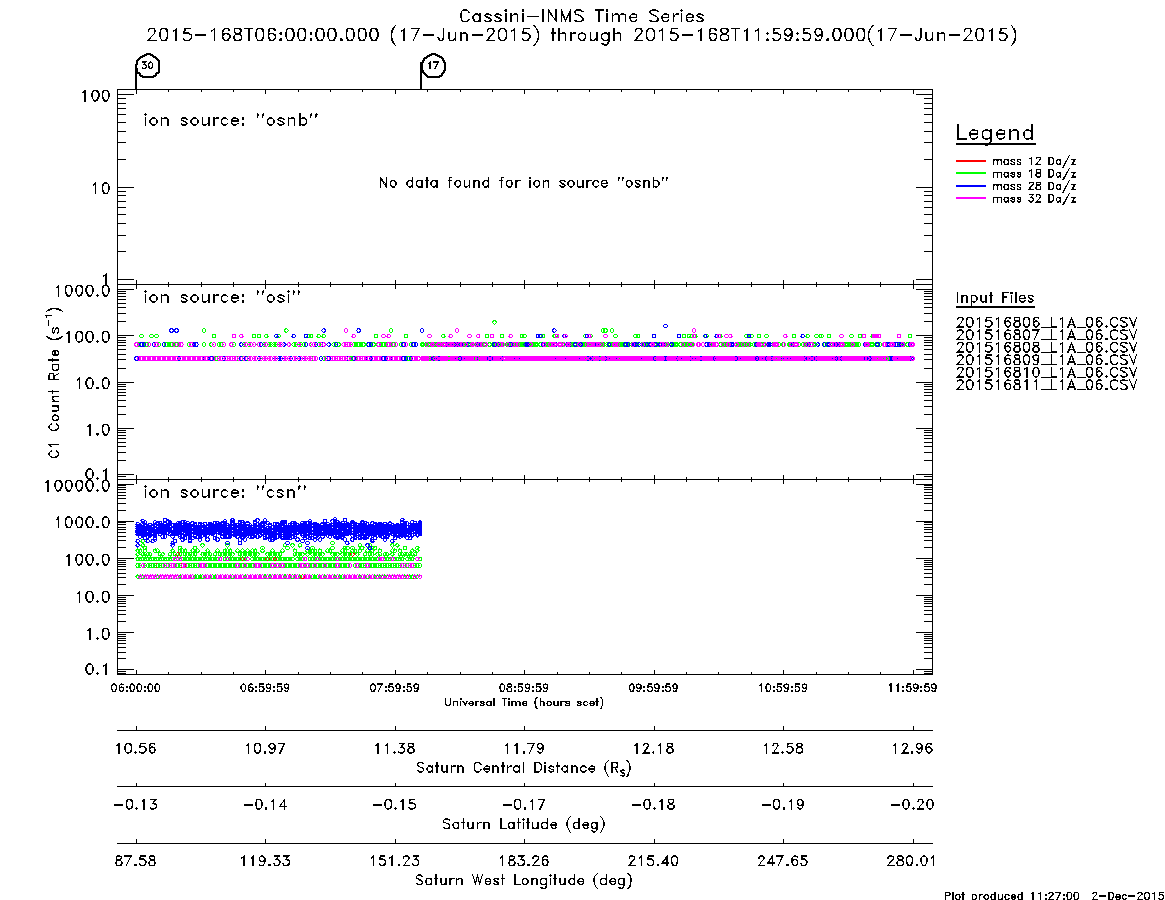Click the Saturn Latitude axis label
The height and width of the screenshot is (900, 1165).
pyautogui.click(x=524, y=824)
